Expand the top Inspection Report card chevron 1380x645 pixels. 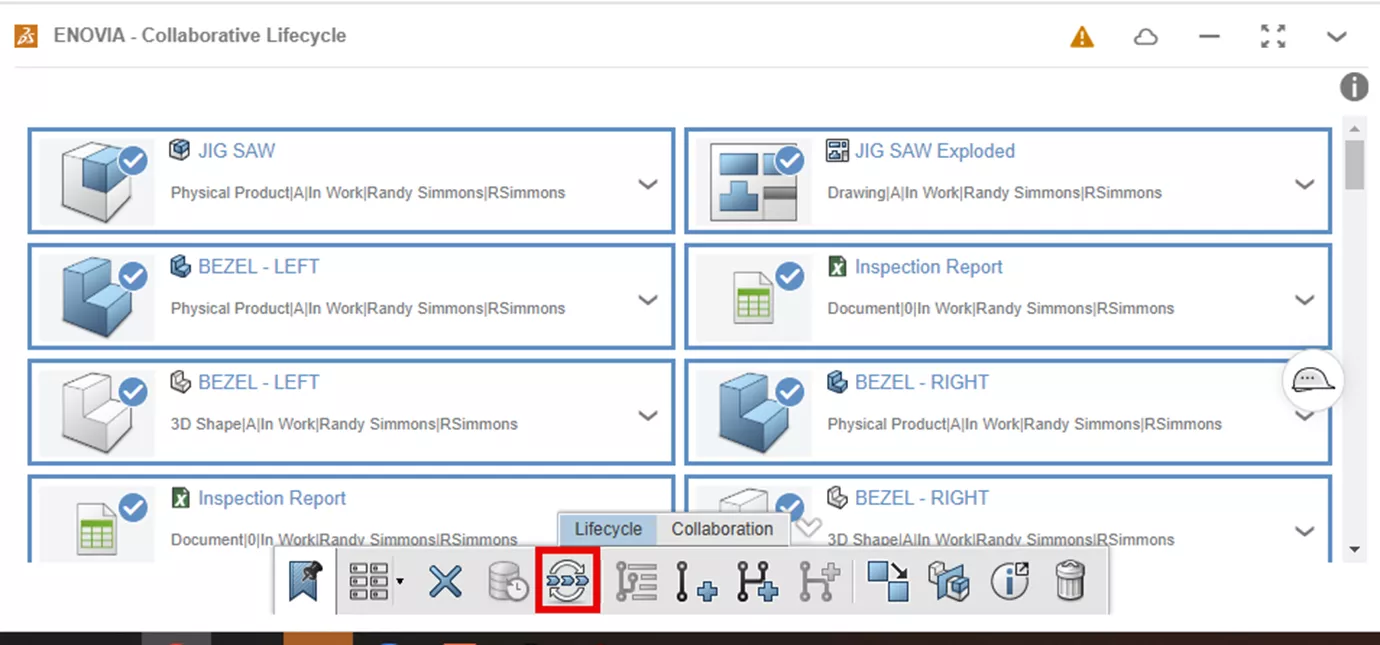point(1304,300)
